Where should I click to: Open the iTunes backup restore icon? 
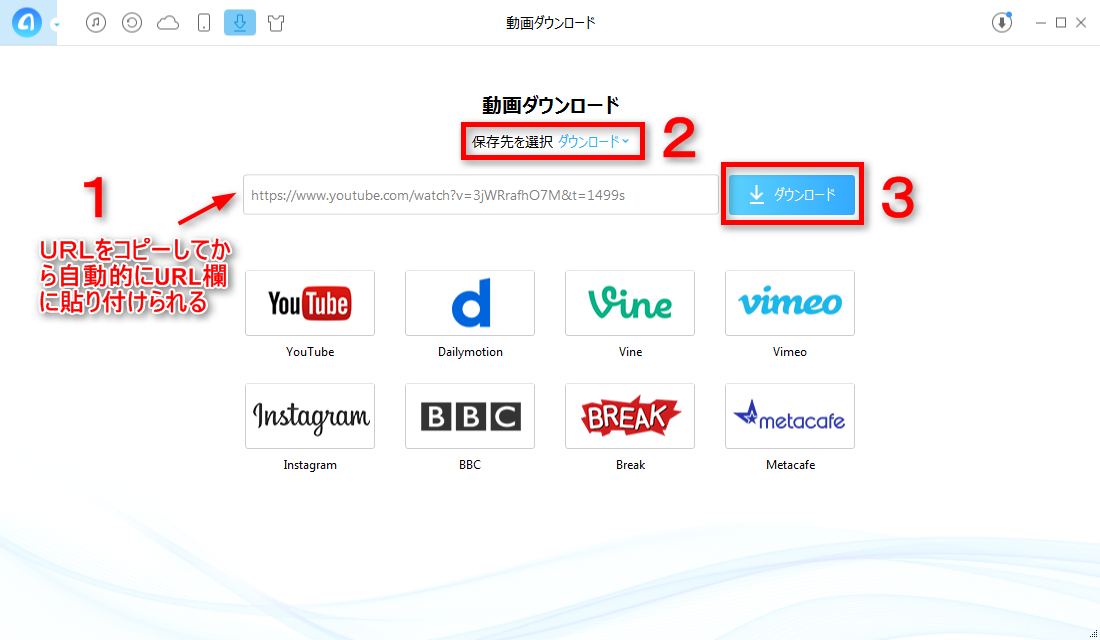coord(132,22)
